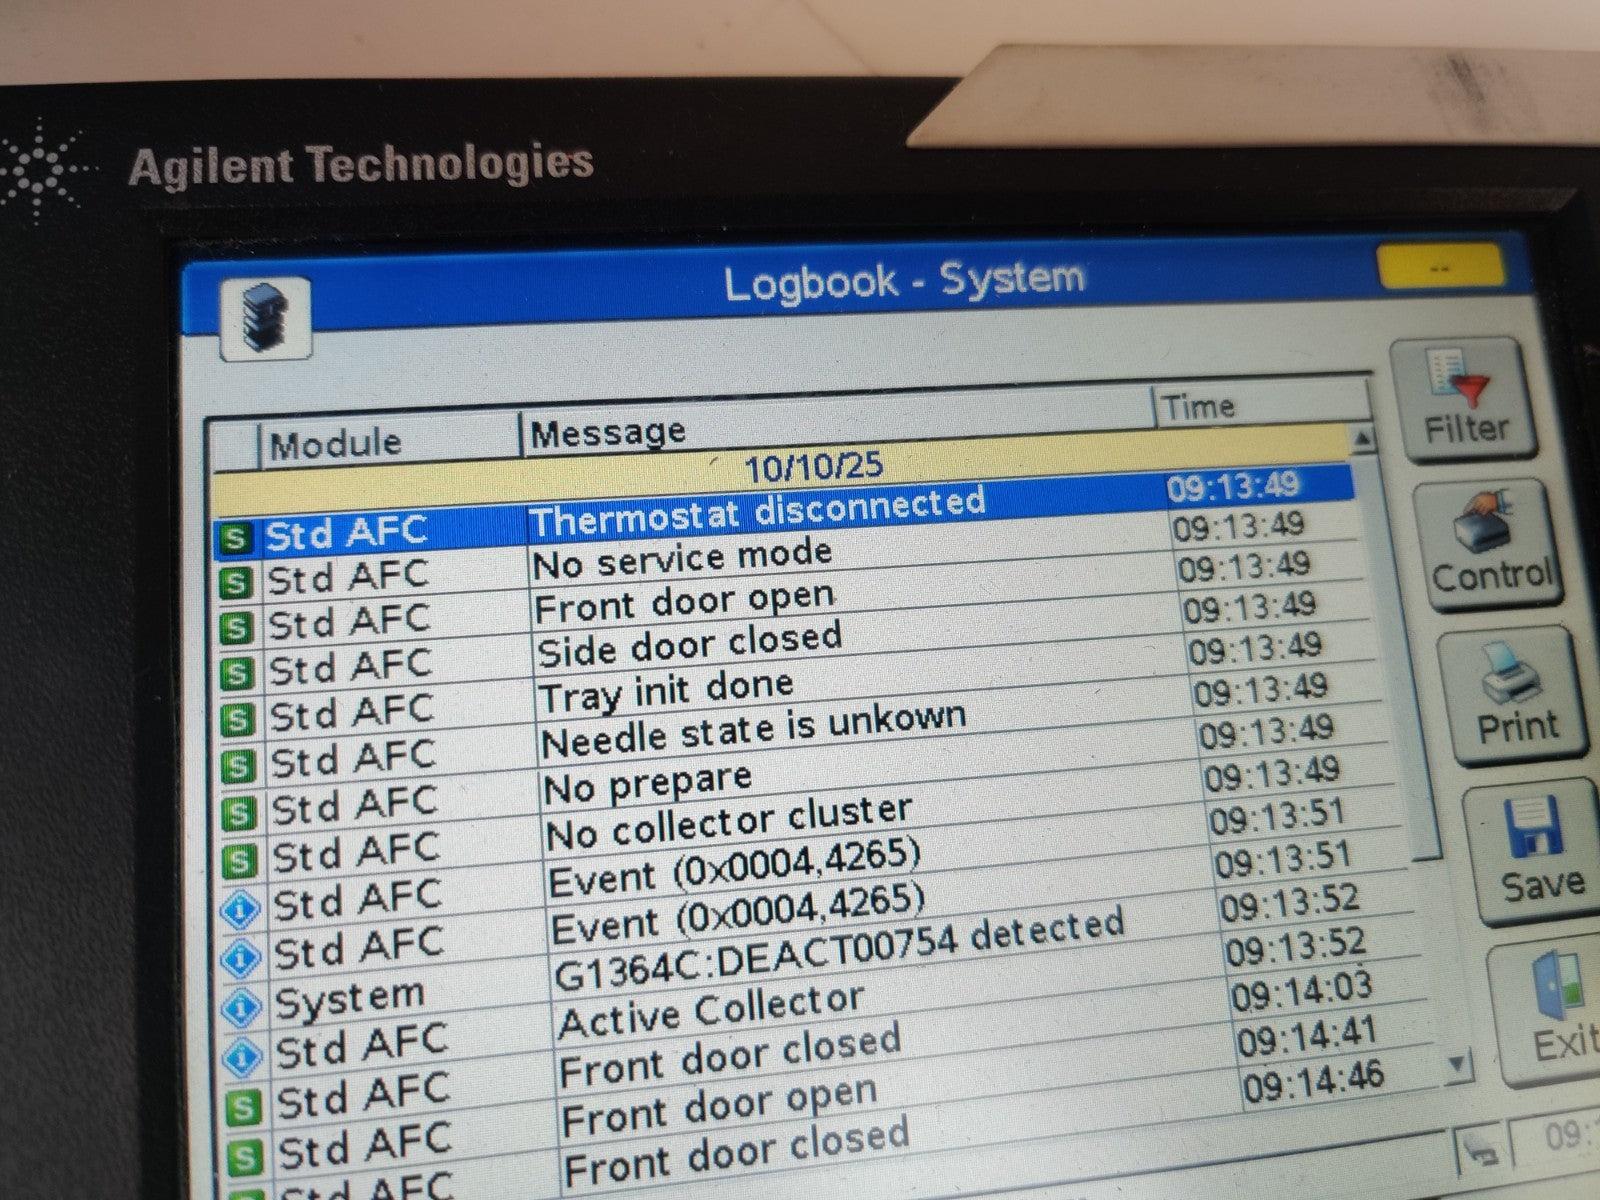Click the Time column header

click(x=1198, y=407)
